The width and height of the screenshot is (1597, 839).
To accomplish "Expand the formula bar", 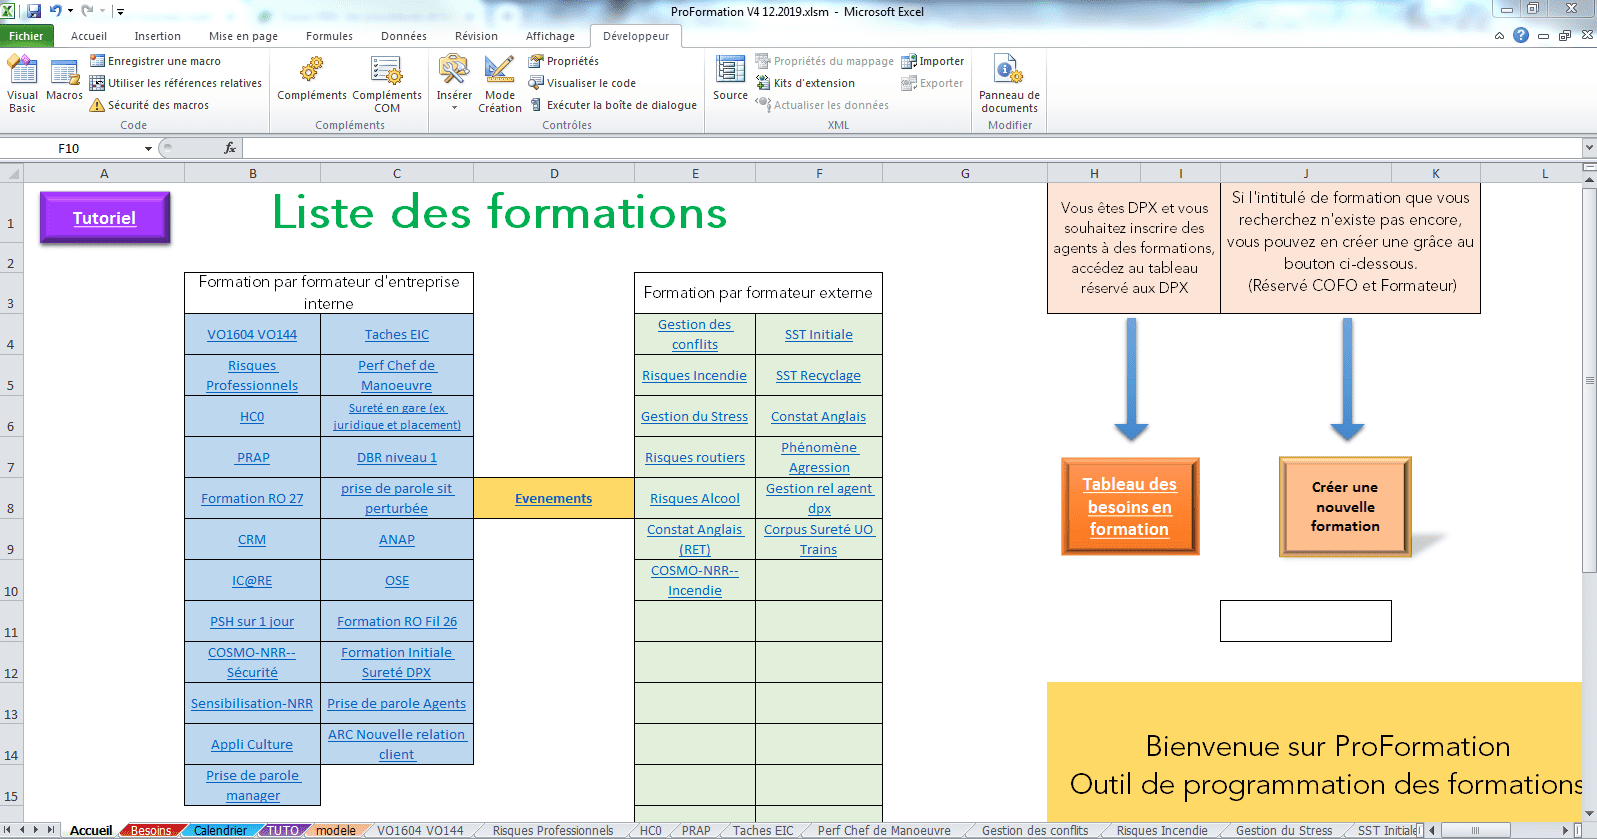I will coord(1588,148).
